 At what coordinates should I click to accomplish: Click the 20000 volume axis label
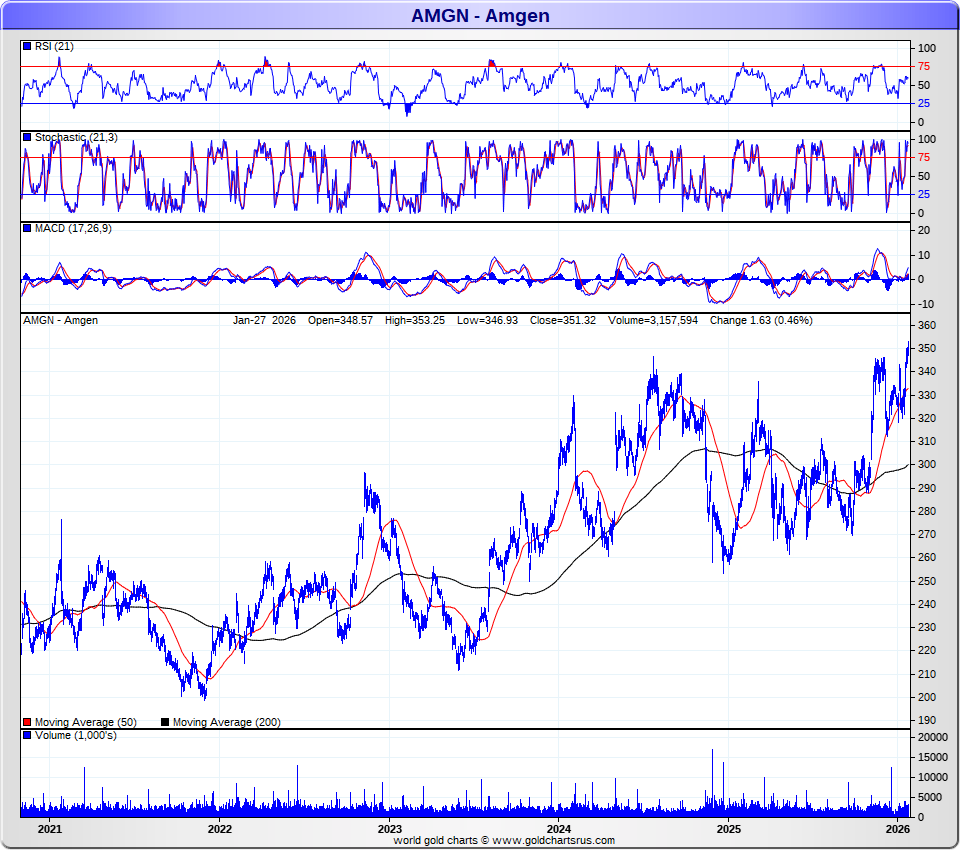pyautogui.click(x=932, y=737)
